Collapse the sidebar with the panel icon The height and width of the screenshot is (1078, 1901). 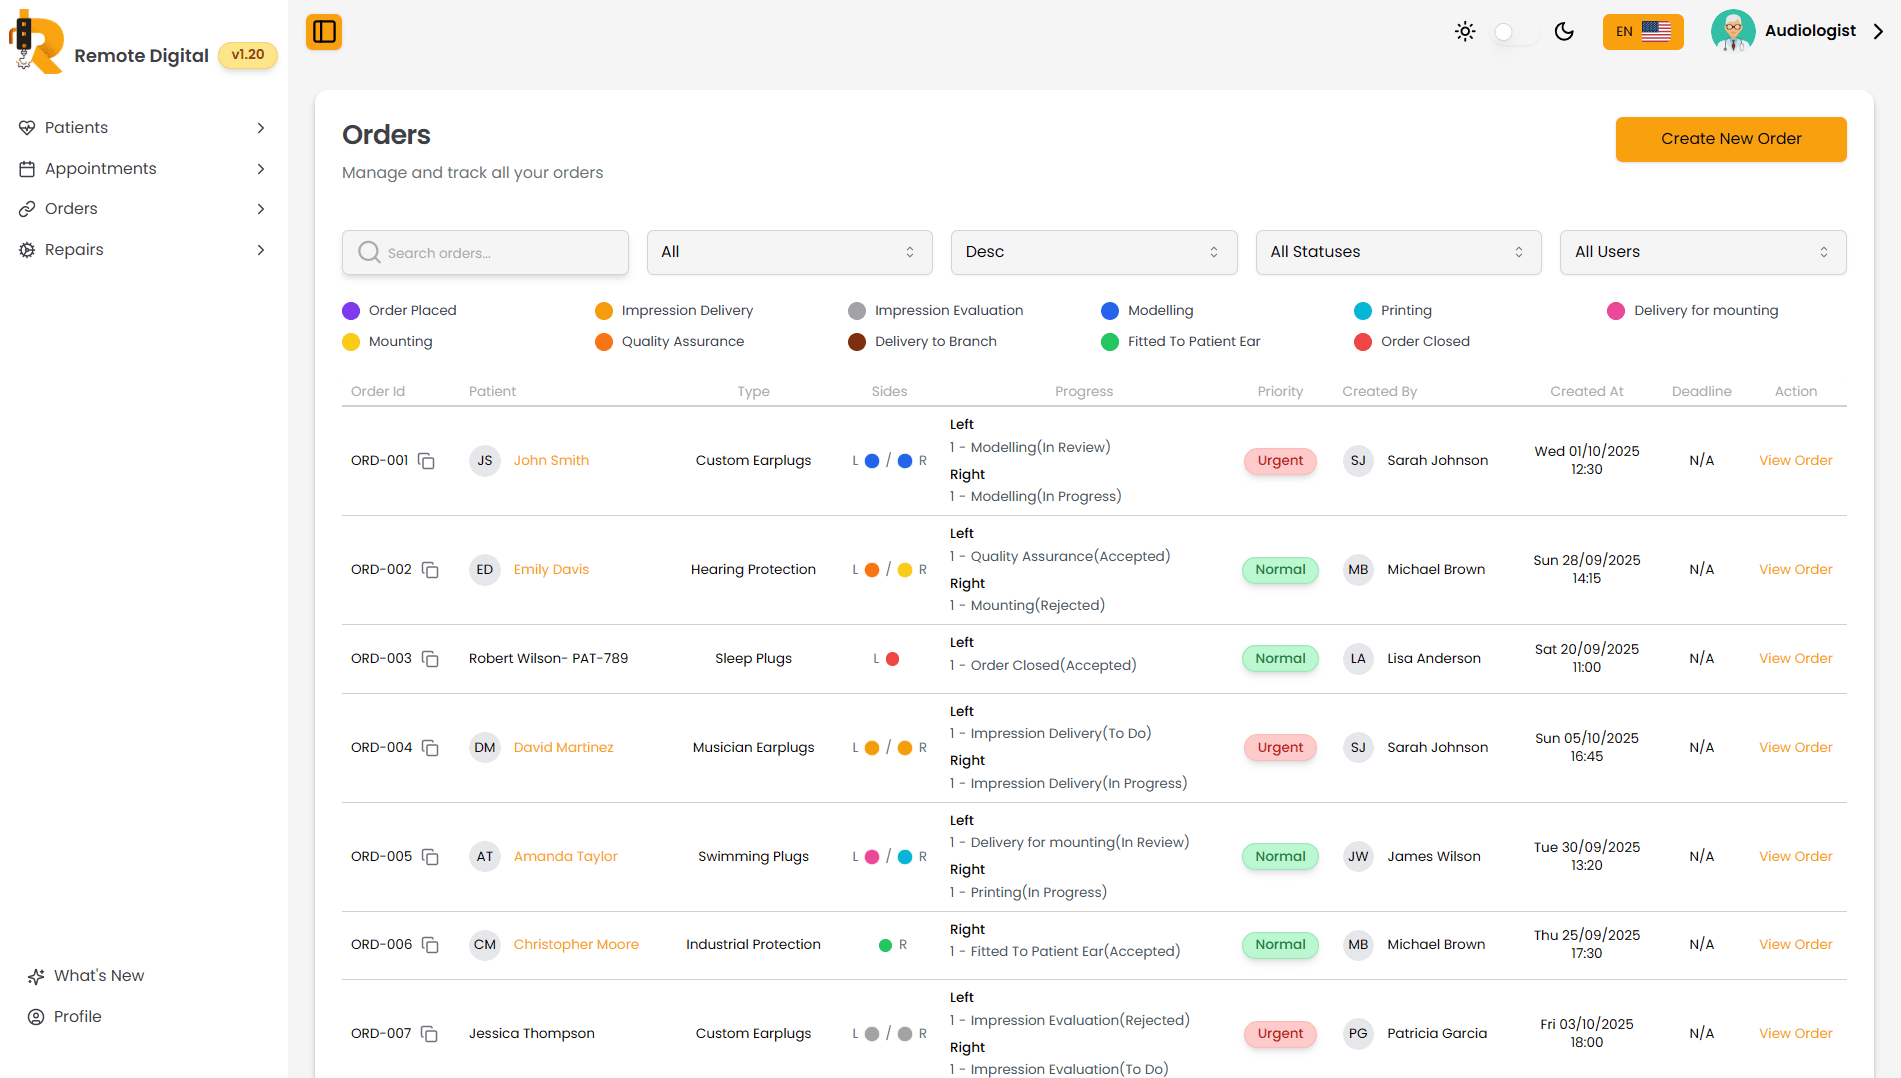[324, 32]
